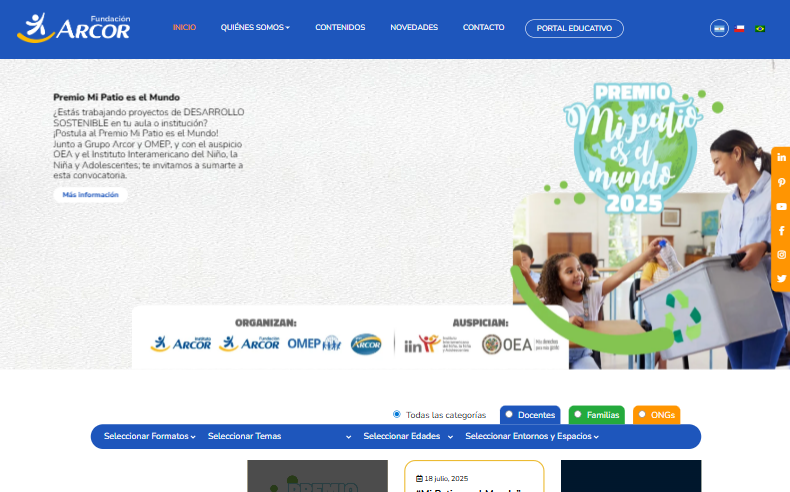Open the Contenidos menu item

pos(340,27)
